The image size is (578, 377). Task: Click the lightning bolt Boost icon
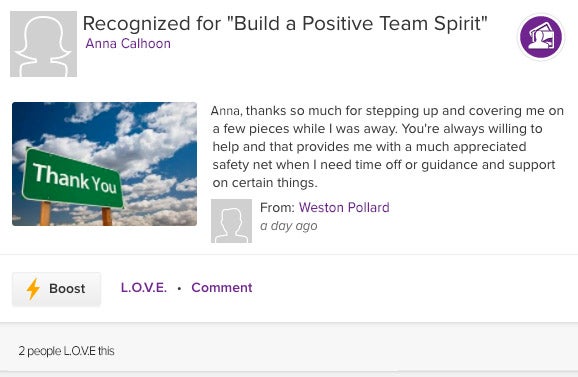[x=33, y=289]
